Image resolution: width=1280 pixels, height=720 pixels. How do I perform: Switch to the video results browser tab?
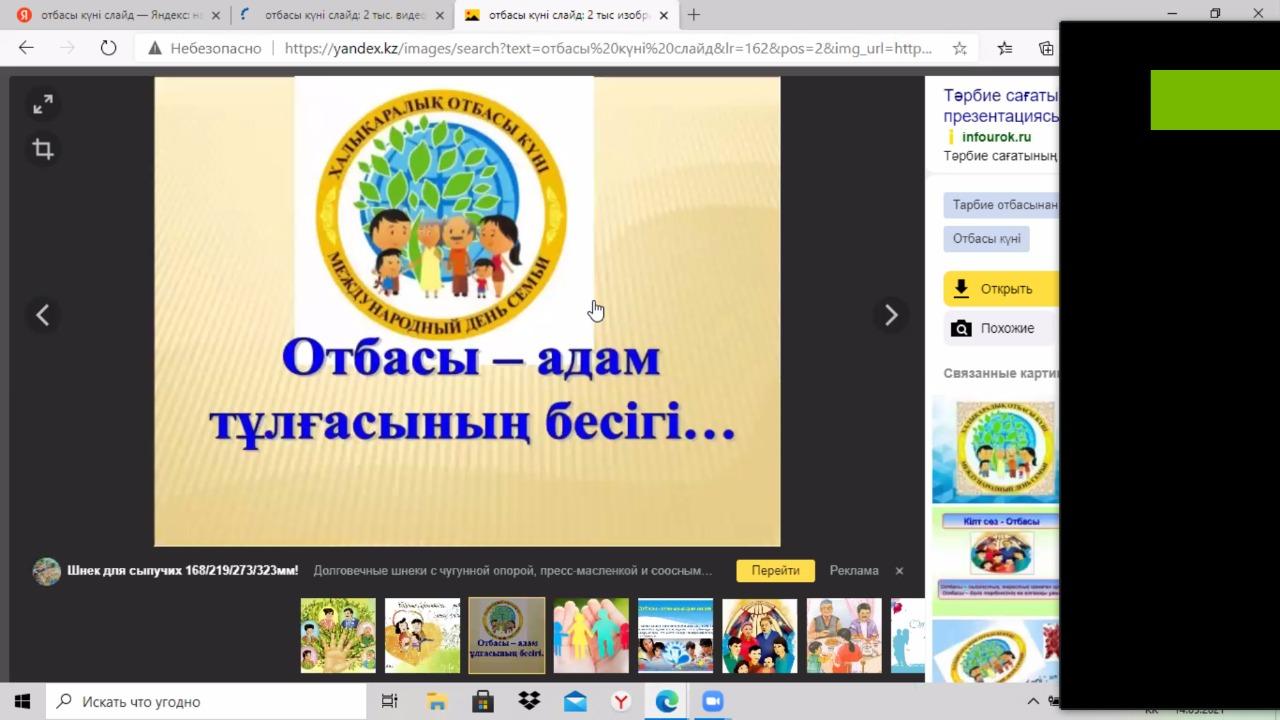point(340,15)
